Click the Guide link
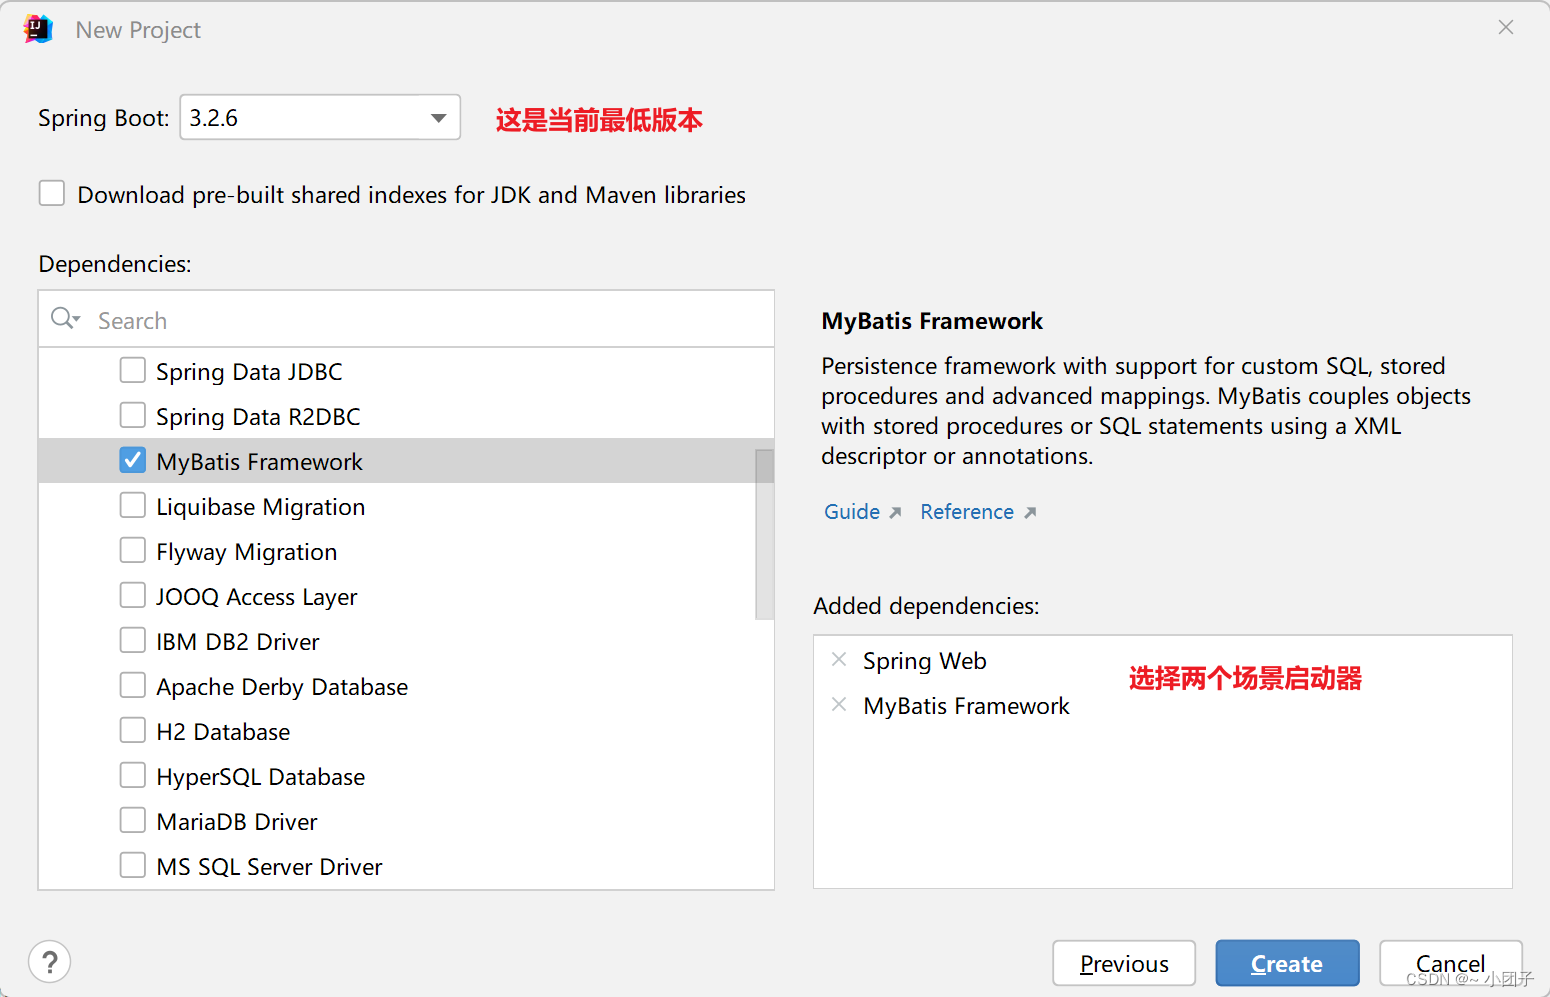 (x=852, y=512)
